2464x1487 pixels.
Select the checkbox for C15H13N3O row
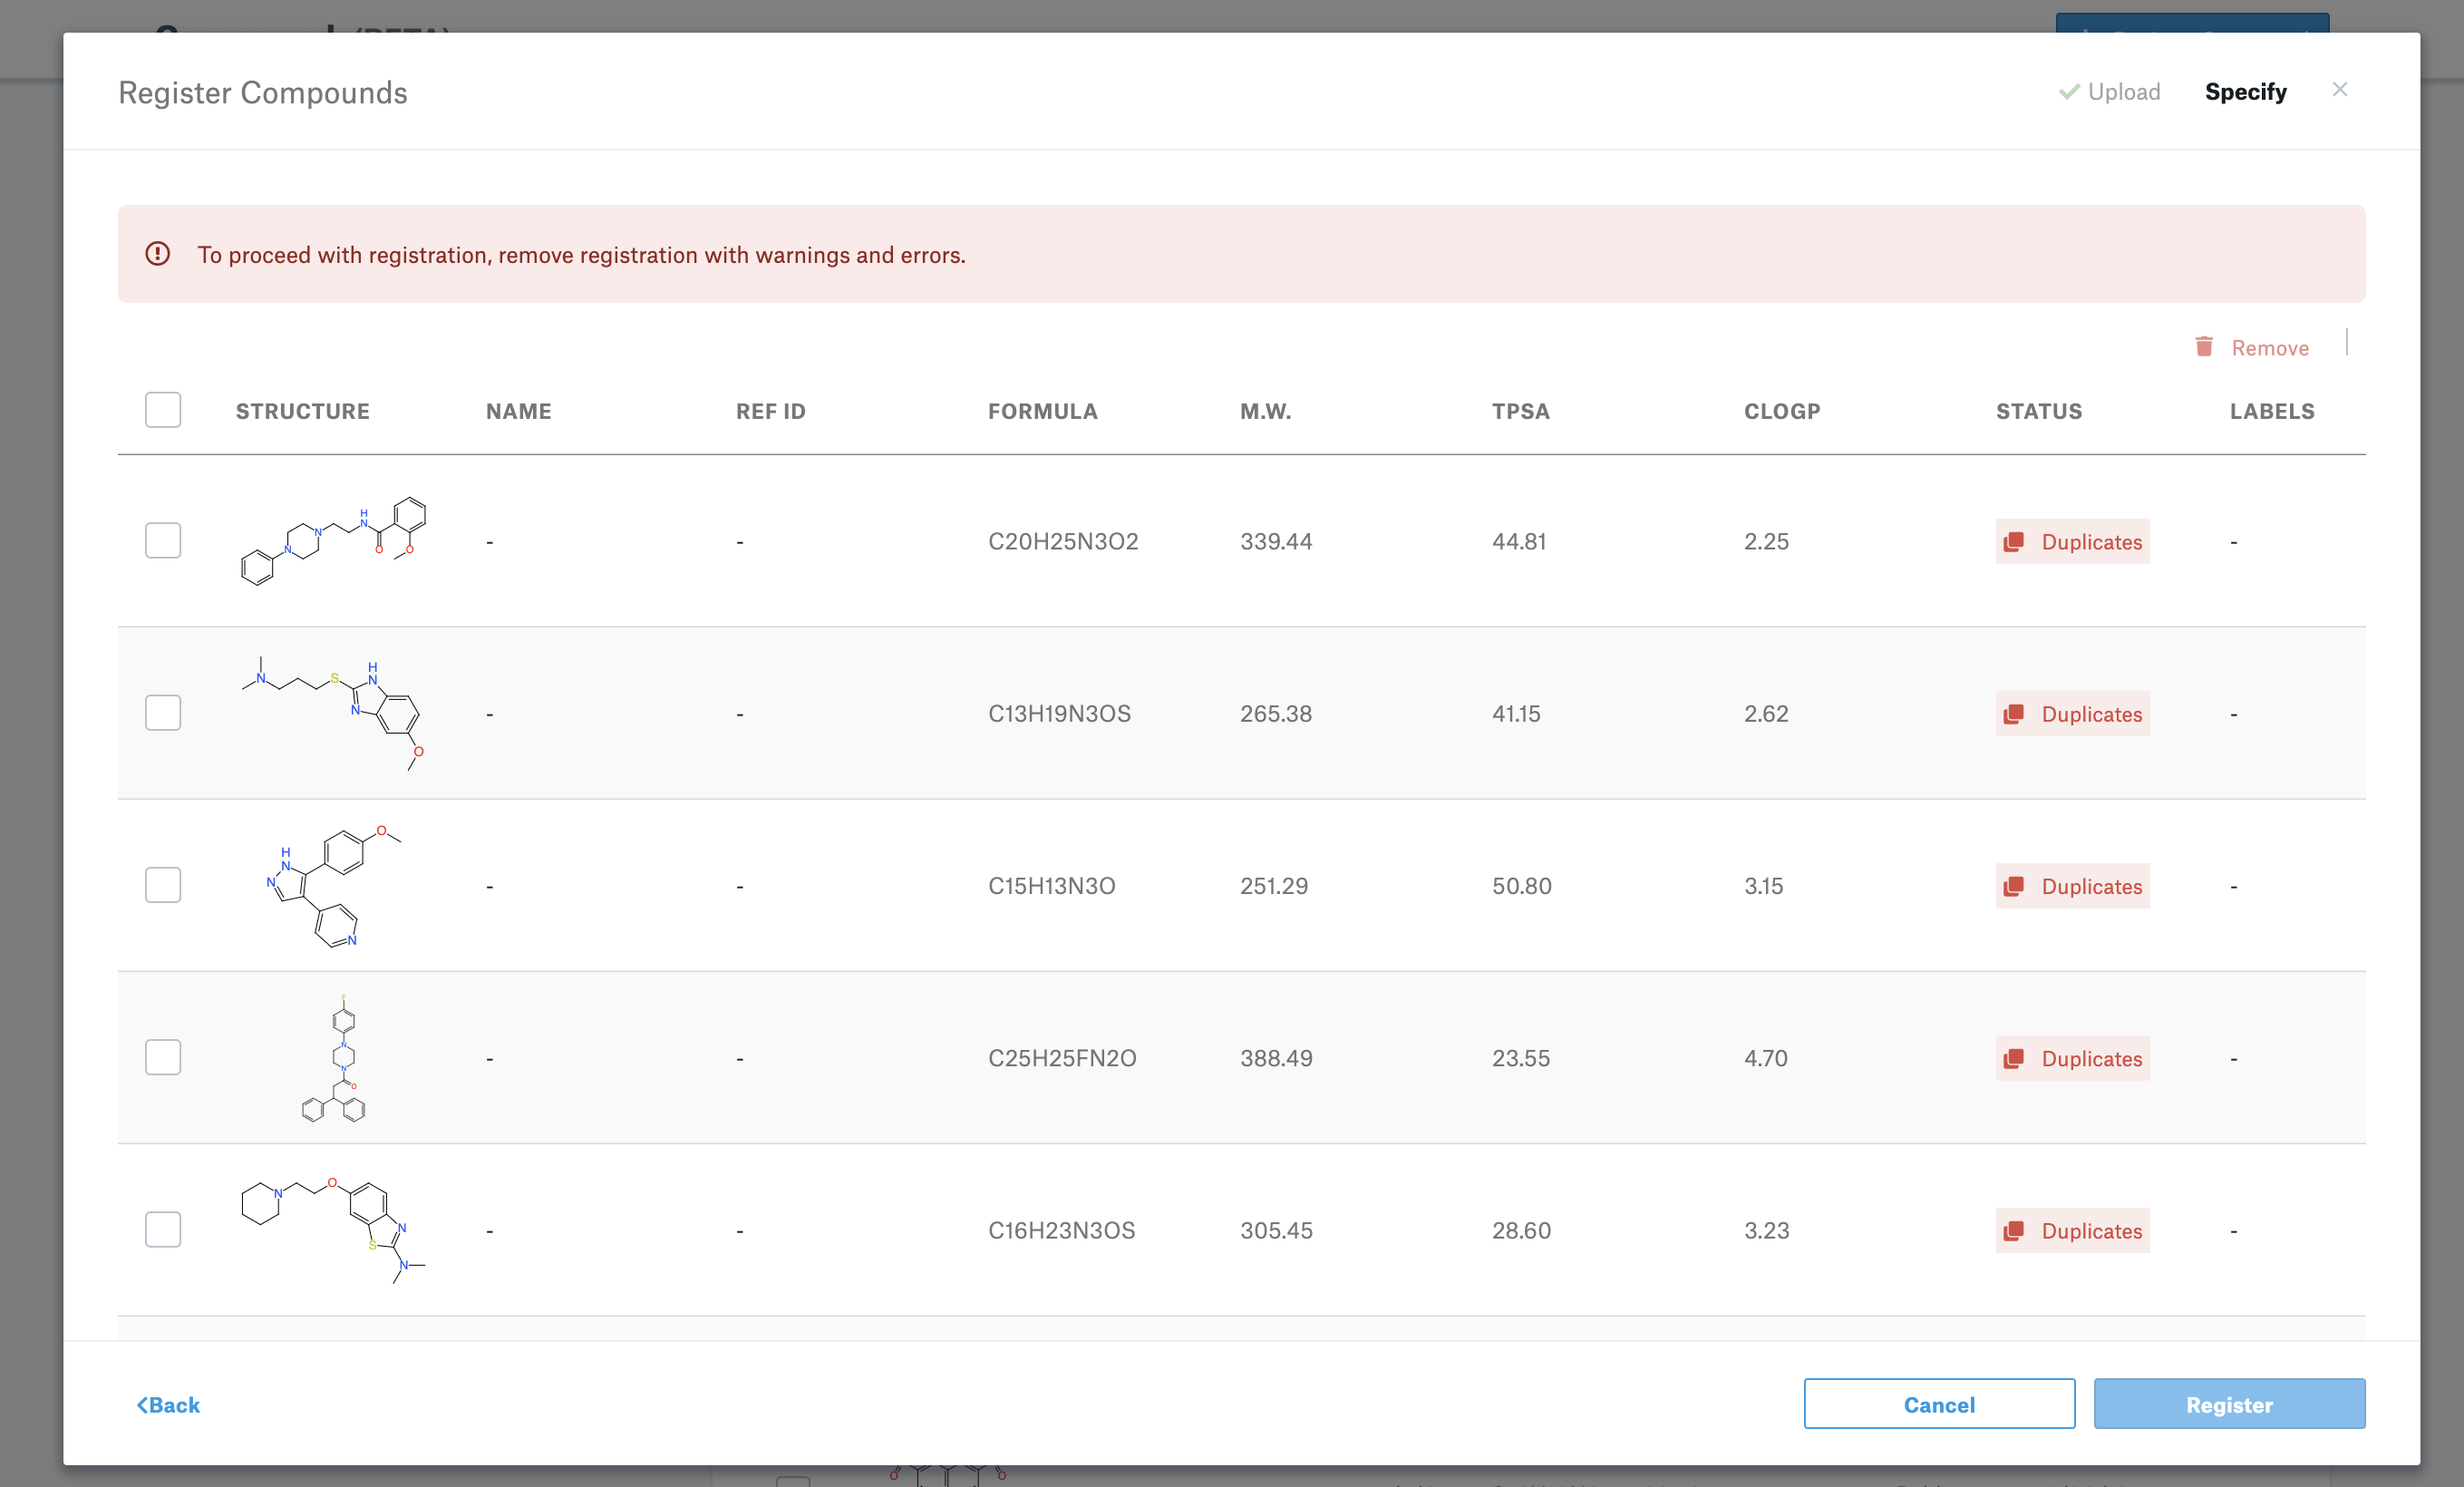click(163, 886)
